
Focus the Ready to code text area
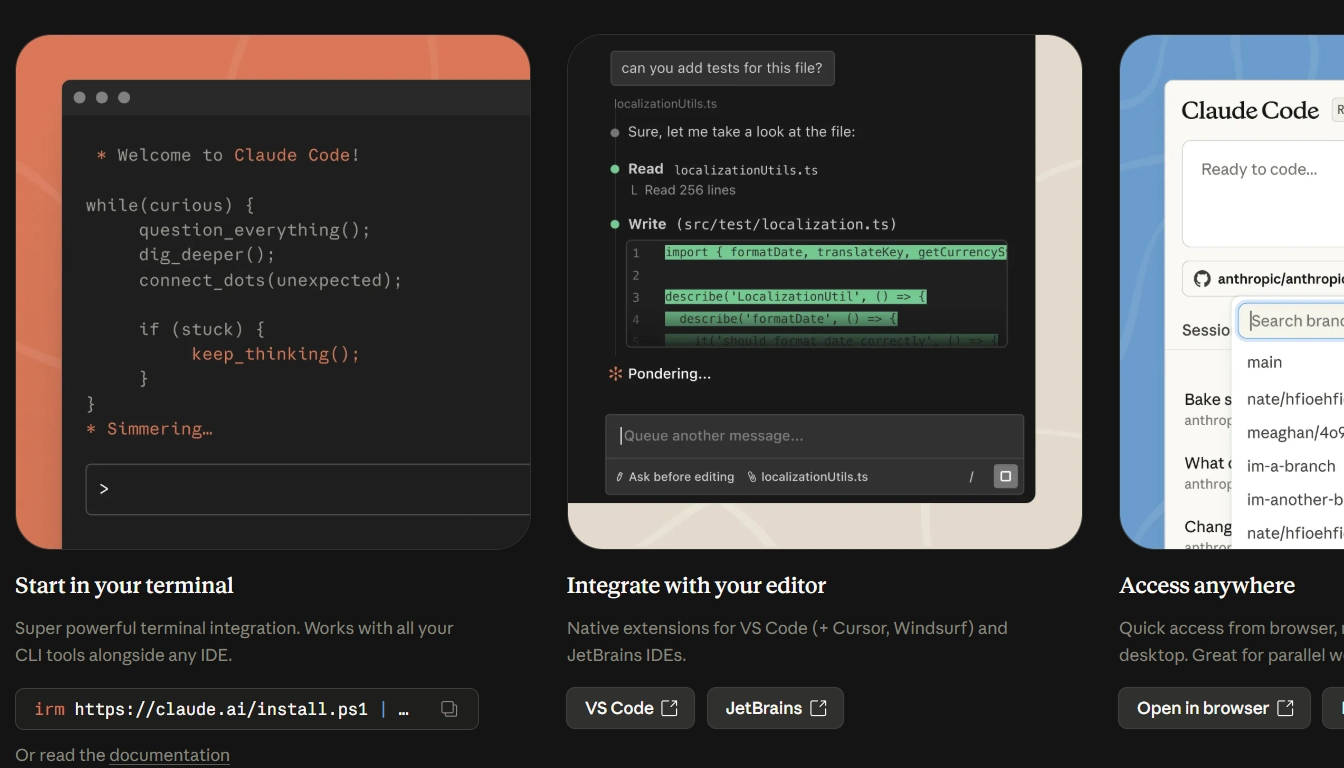click(x=1263, y=194)
